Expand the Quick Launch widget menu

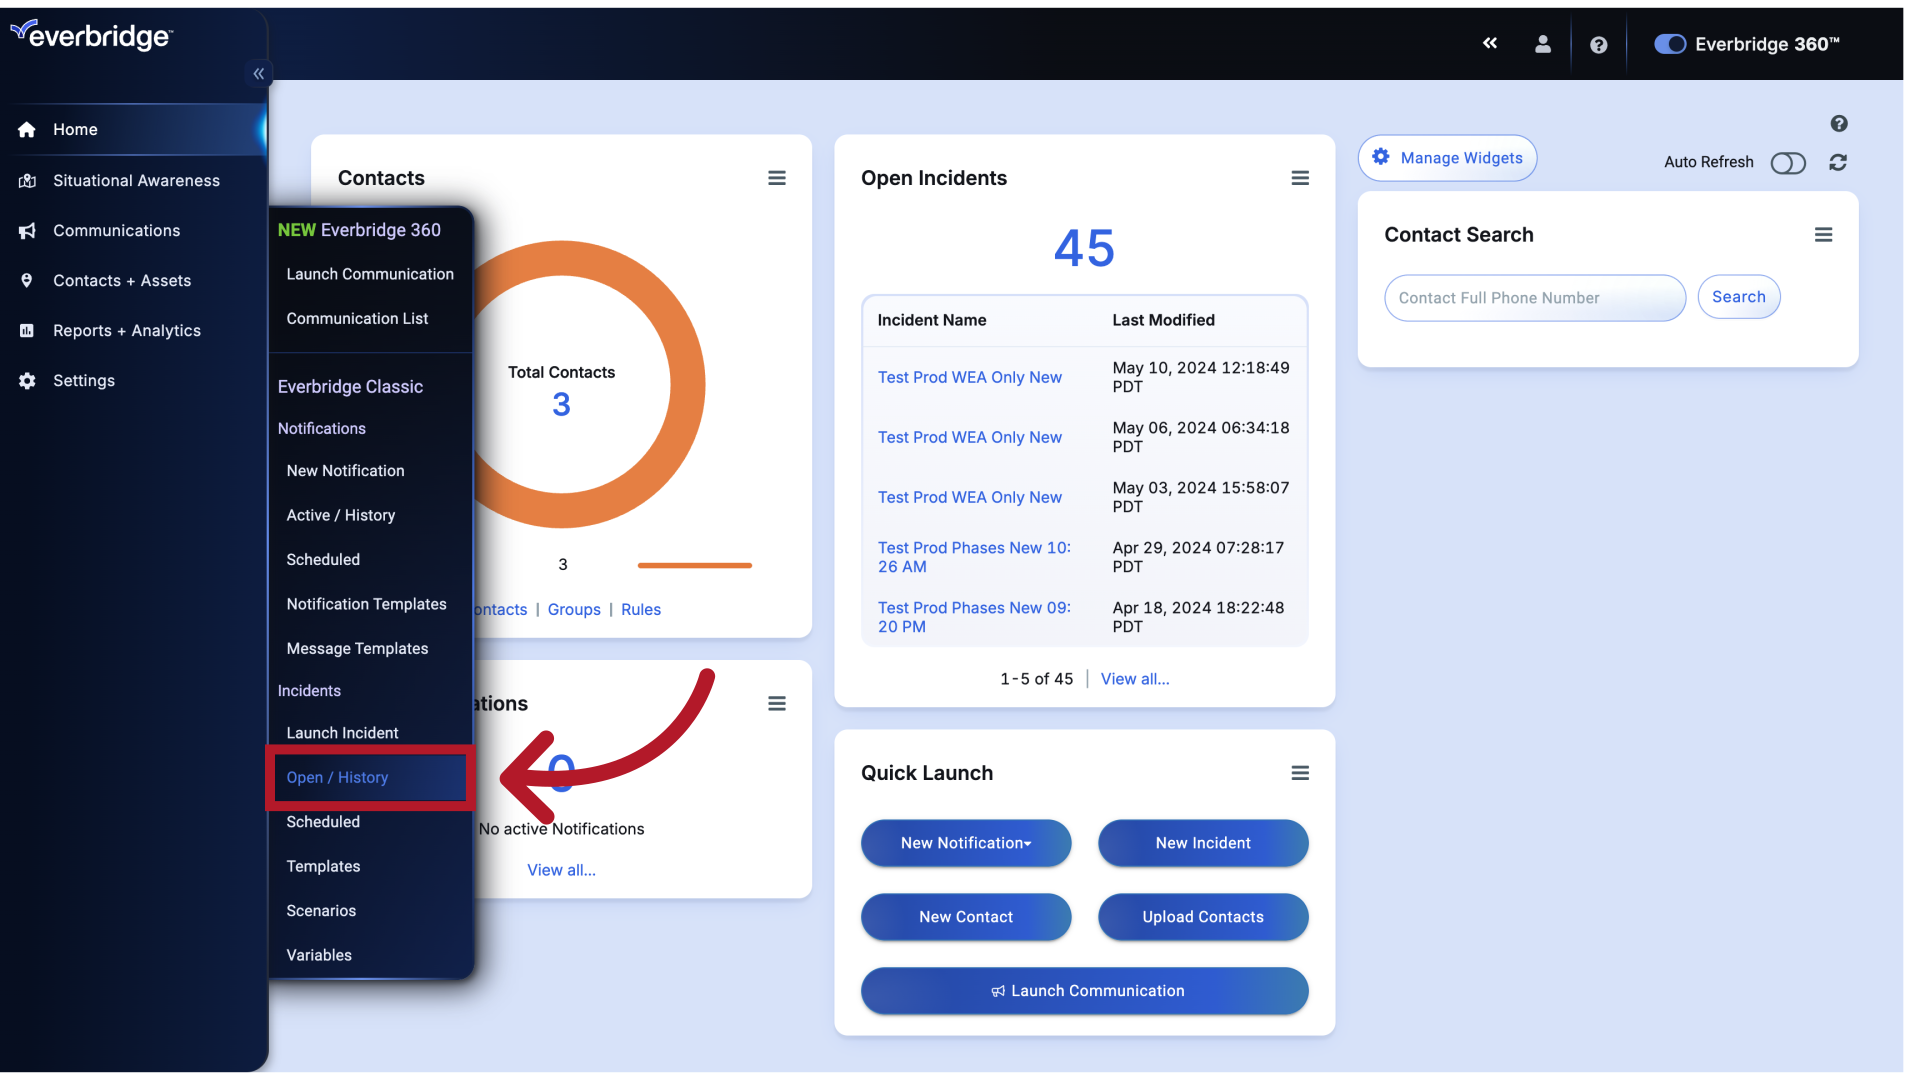[x=1299, y=773]
